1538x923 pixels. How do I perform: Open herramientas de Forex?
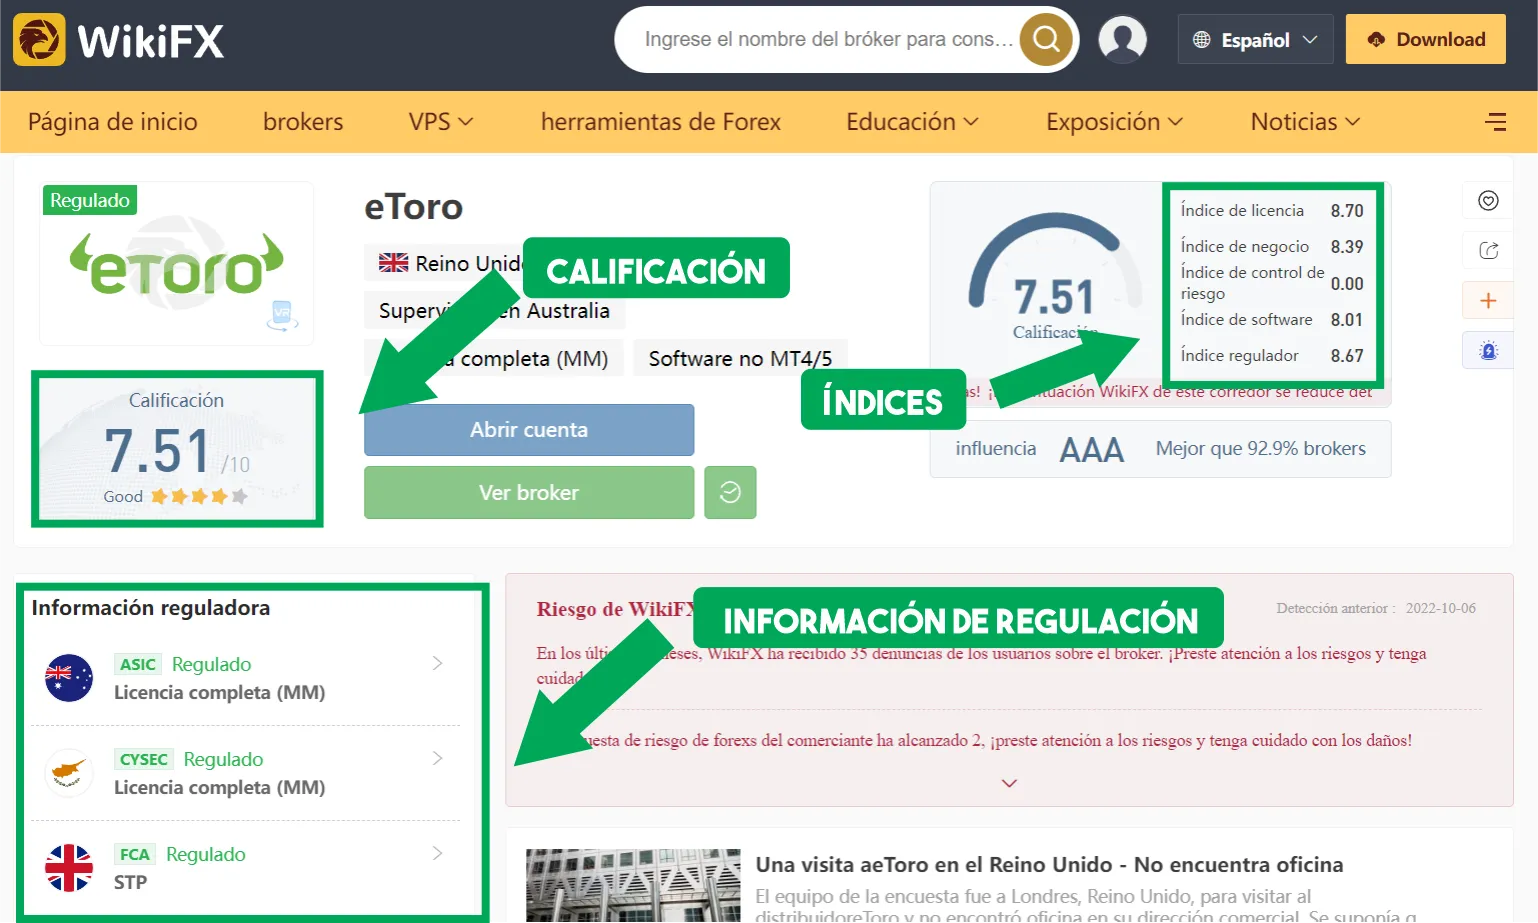(661, 122)
